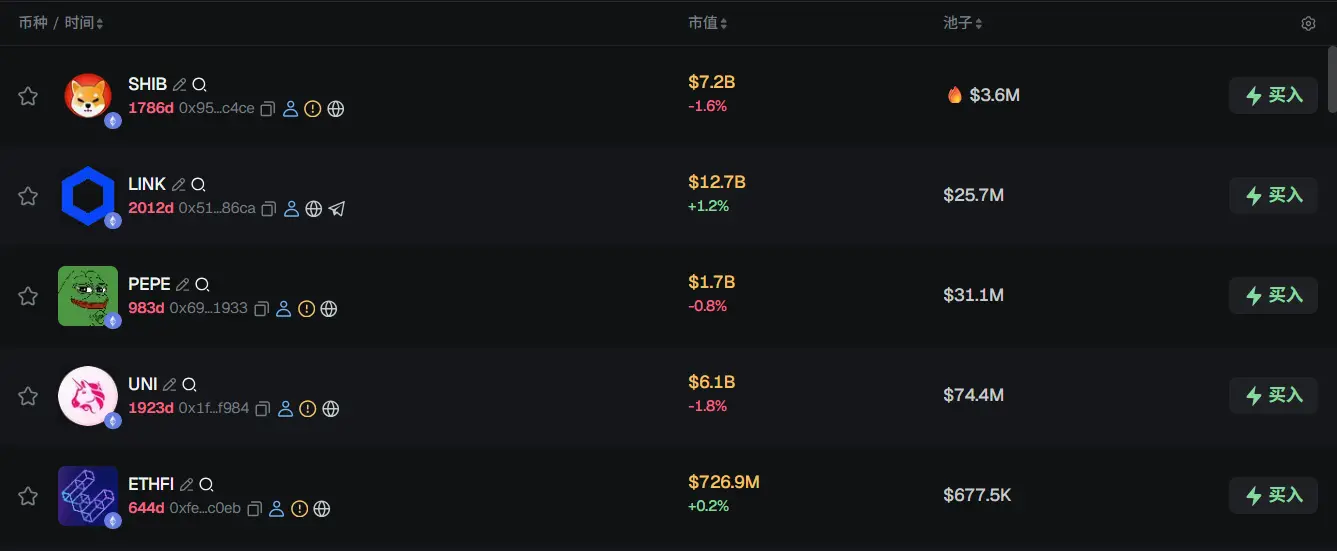Add PEPE to favorites with star
This screenshot has width=1337, height=551.
pos(28,296)
